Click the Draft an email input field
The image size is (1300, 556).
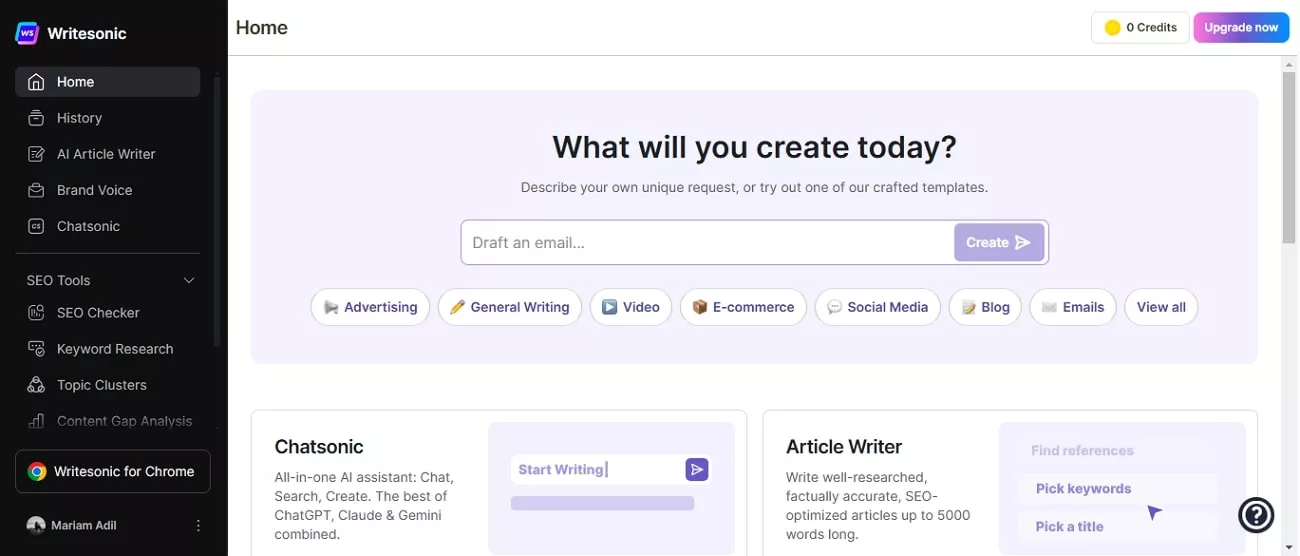(707, 242)
